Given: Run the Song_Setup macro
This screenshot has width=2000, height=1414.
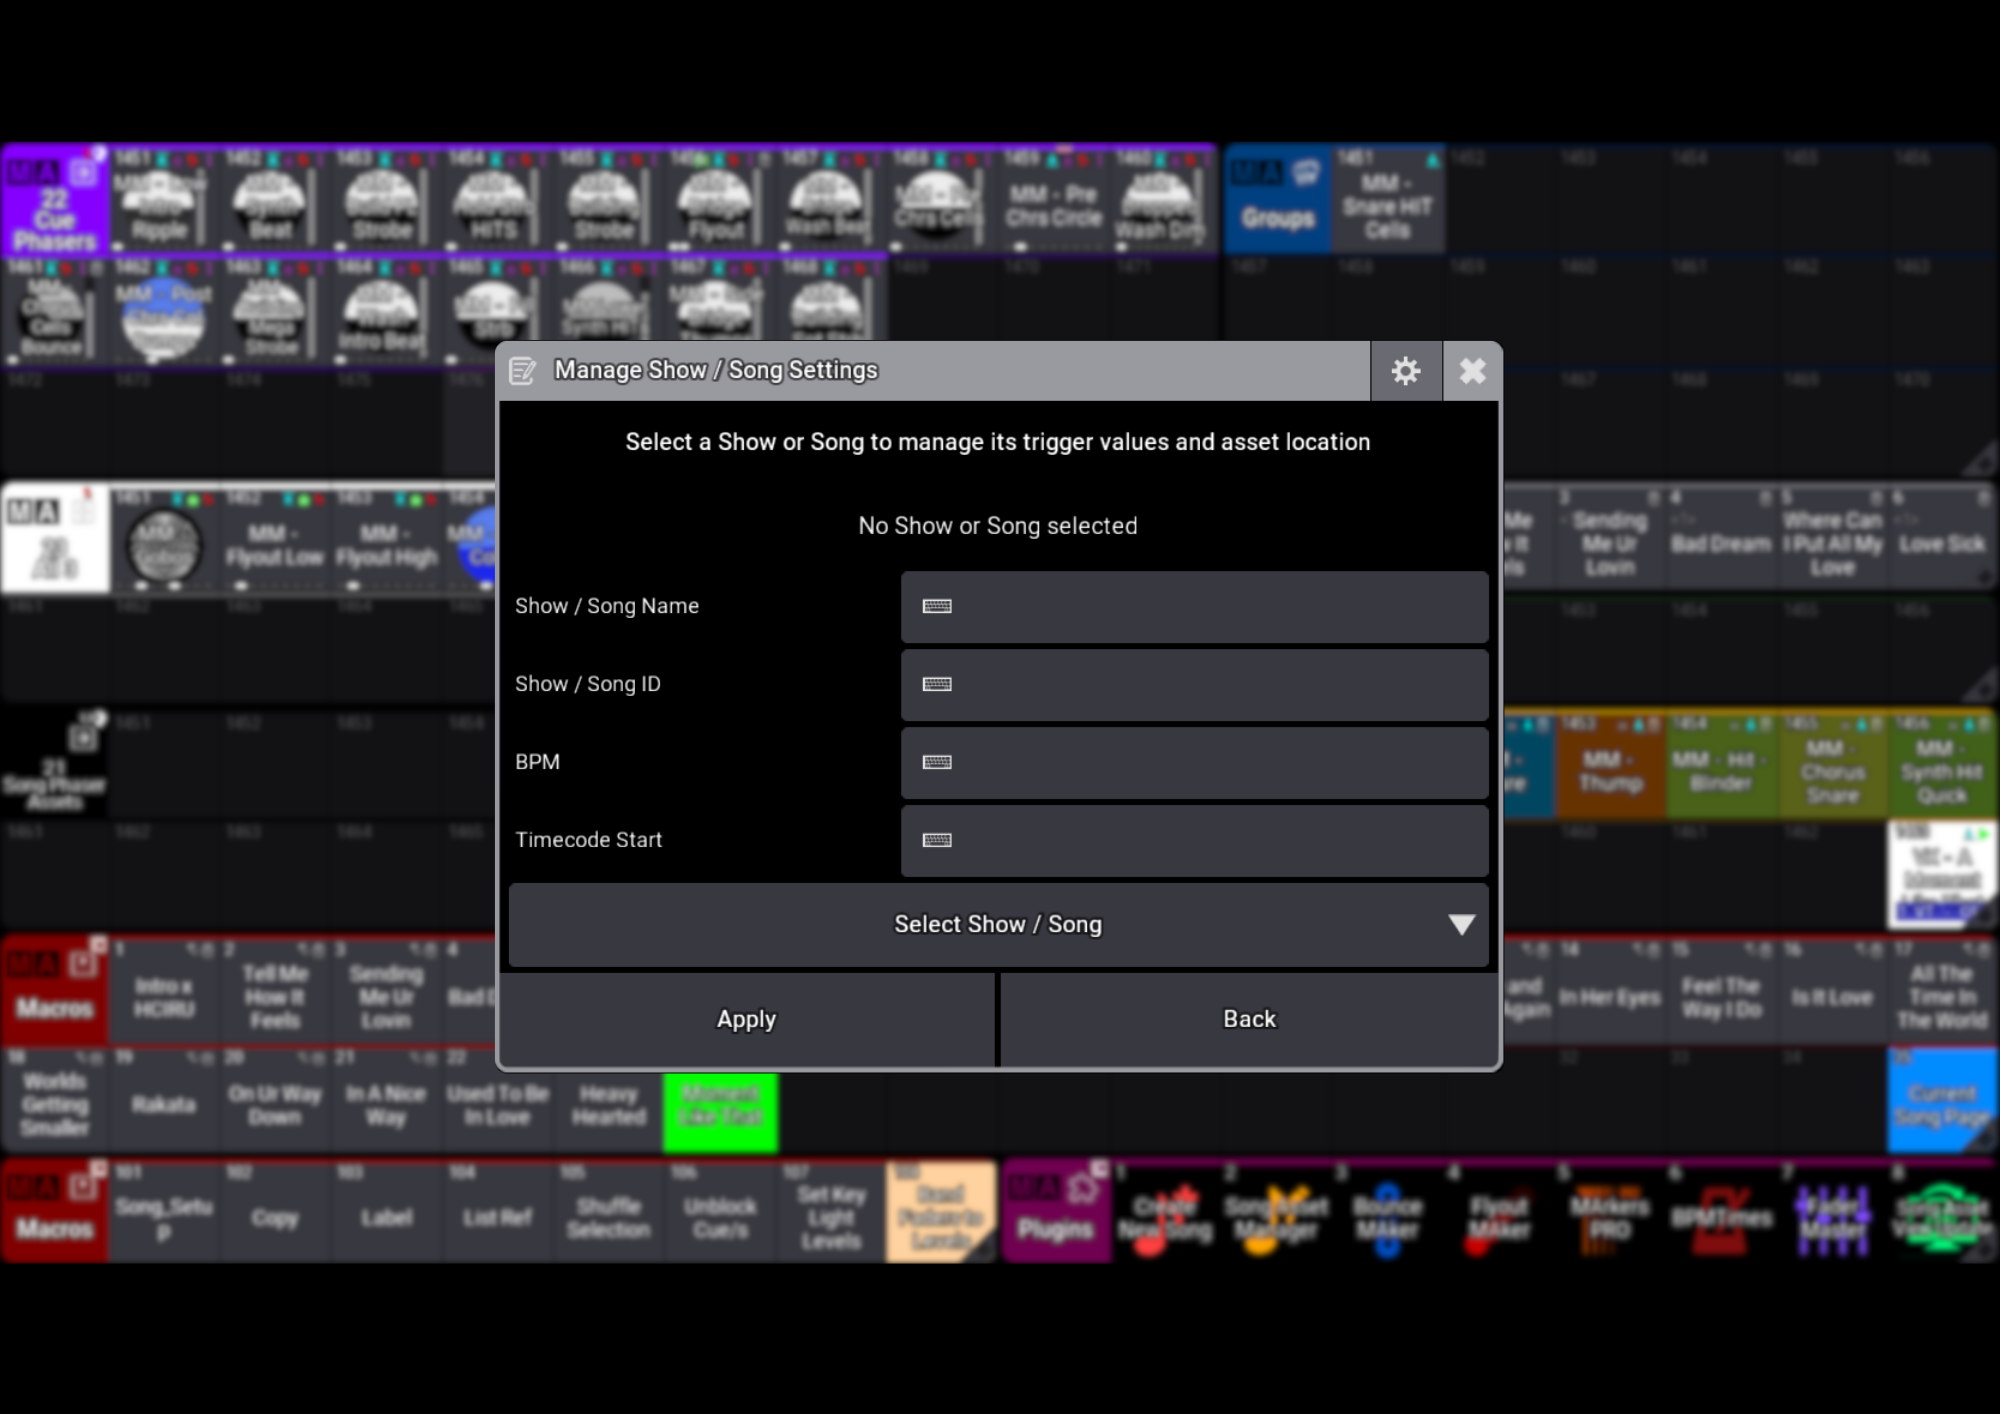Looking at the screenshot, I should tap(164, 1213).
